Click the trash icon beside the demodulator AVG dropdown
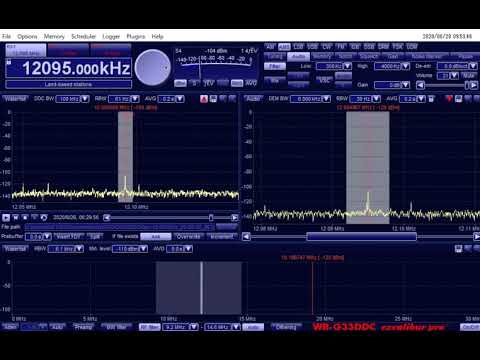Image resolution: width=480 pixels, height=360 pixels. [x=431, y=99]
